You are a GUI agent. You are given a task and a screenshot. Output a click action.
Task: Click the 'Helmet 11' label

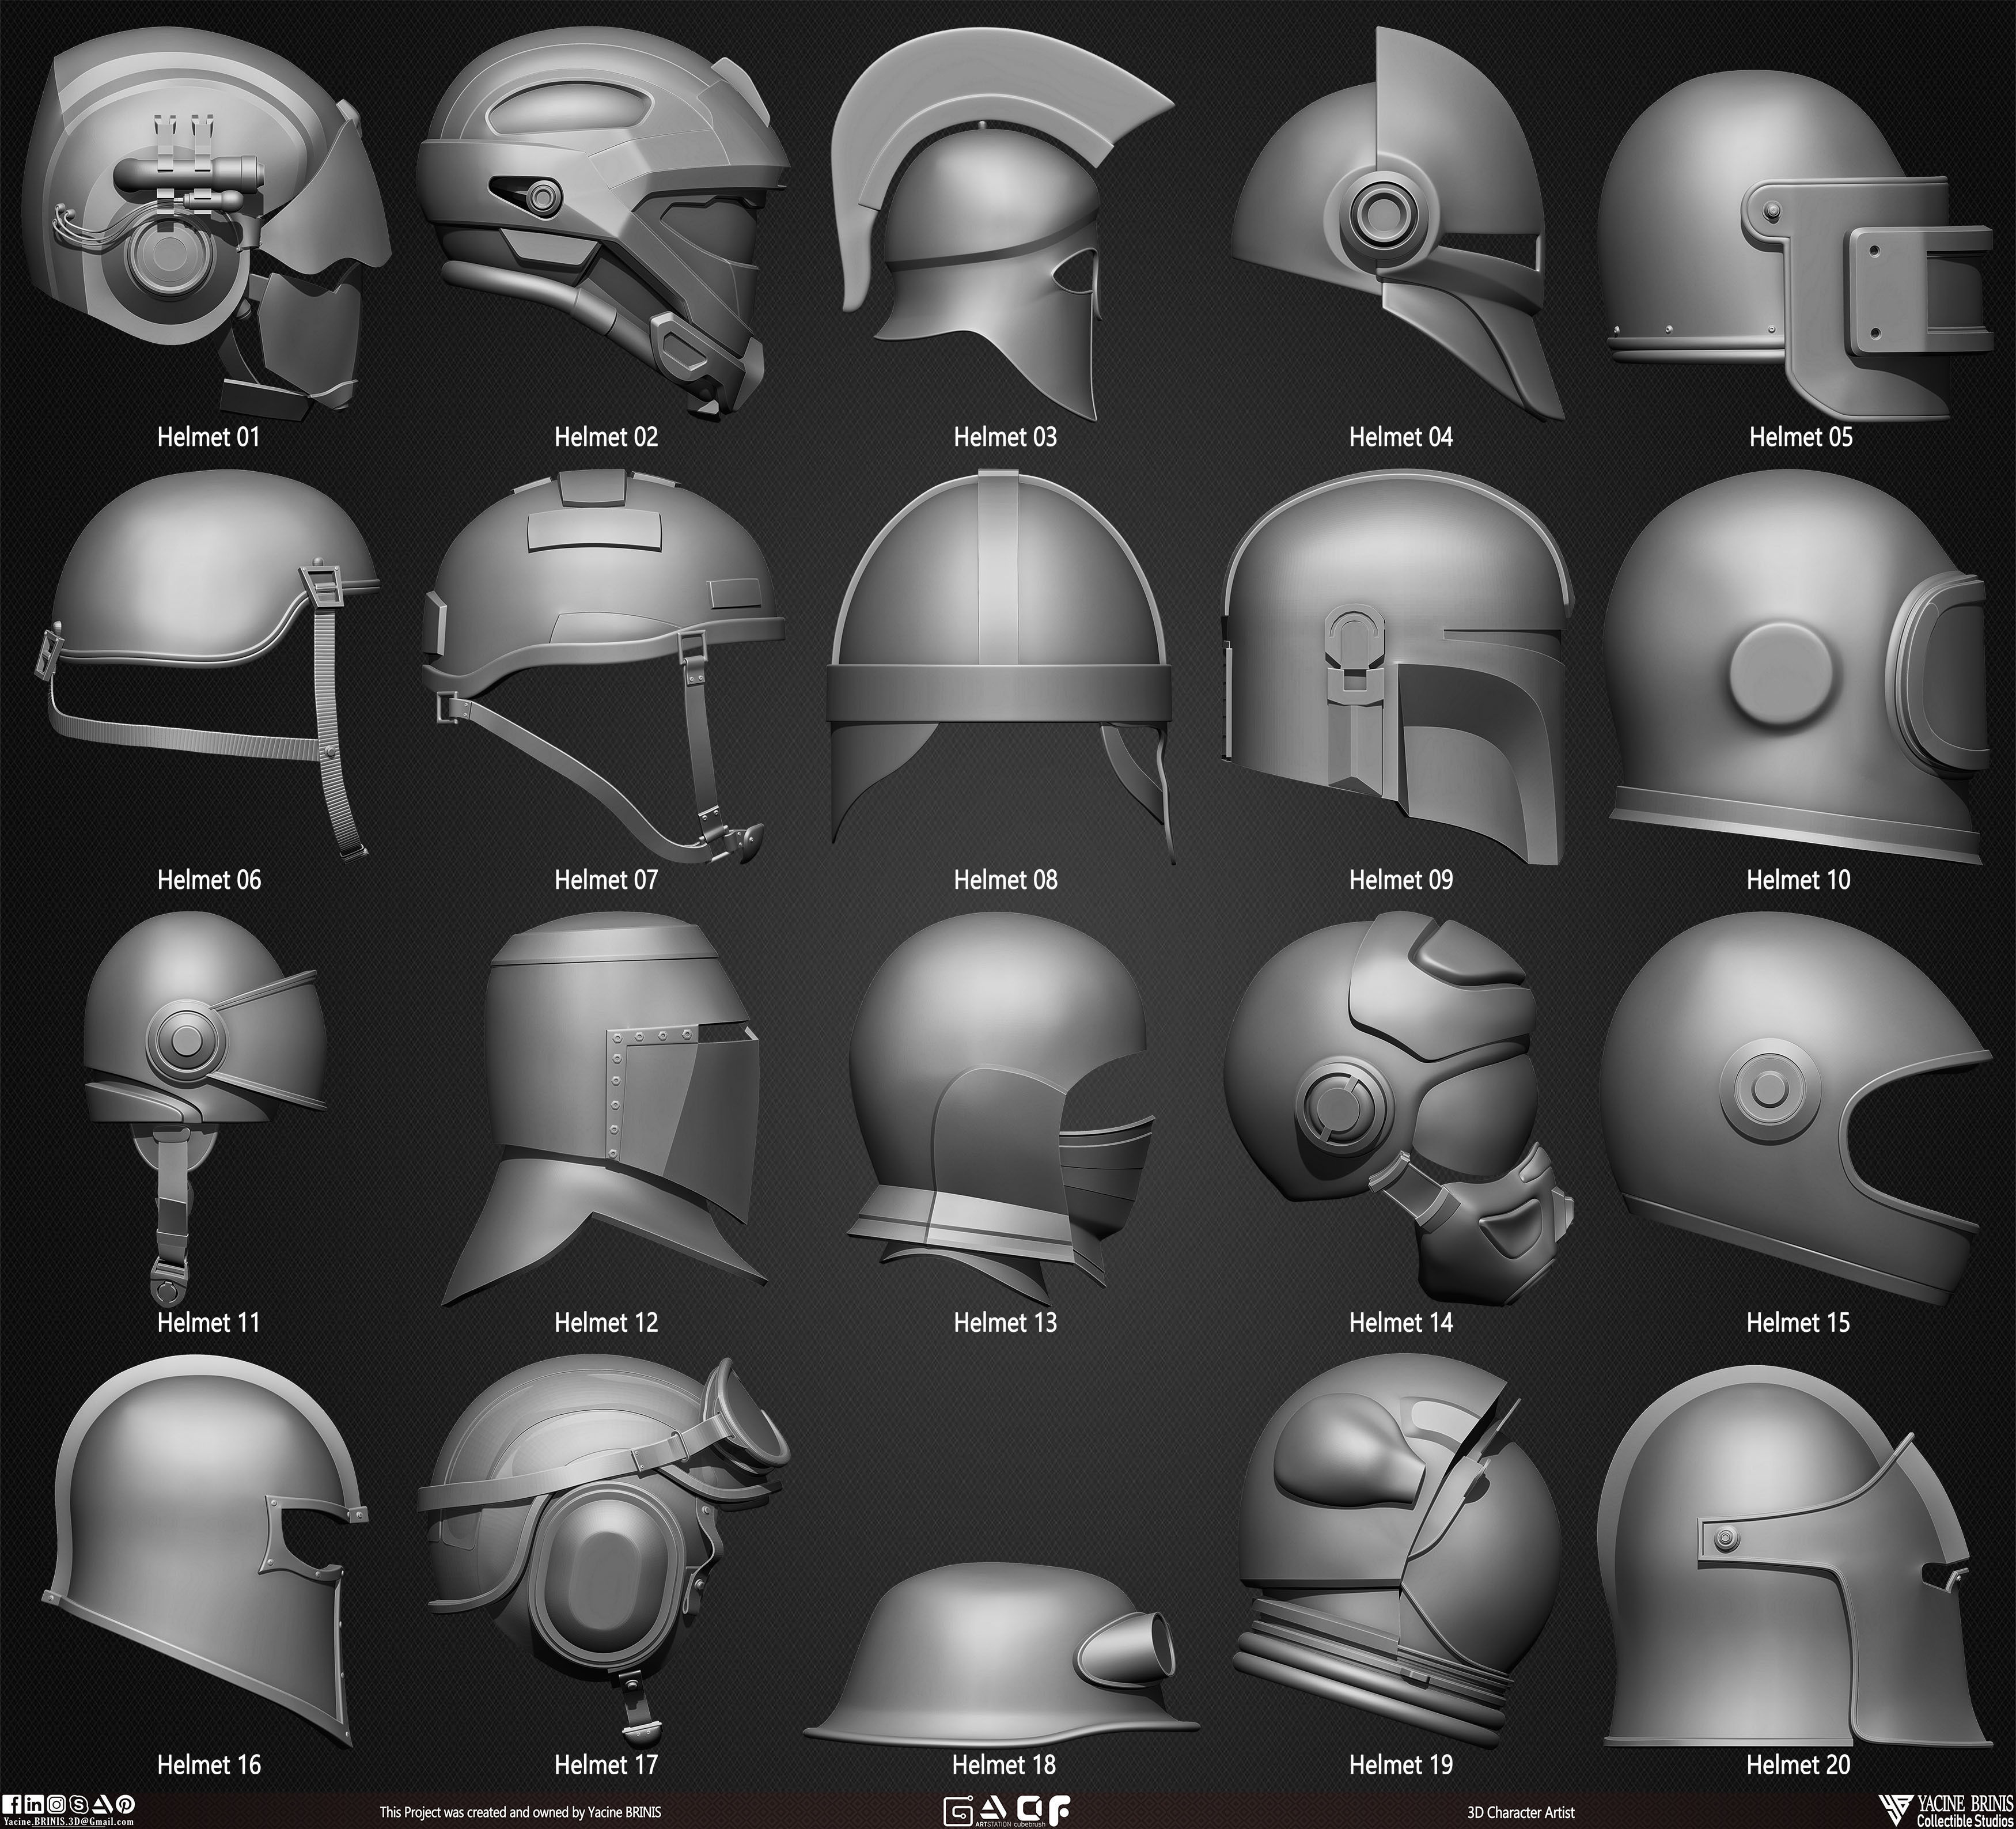(208, 1323)
